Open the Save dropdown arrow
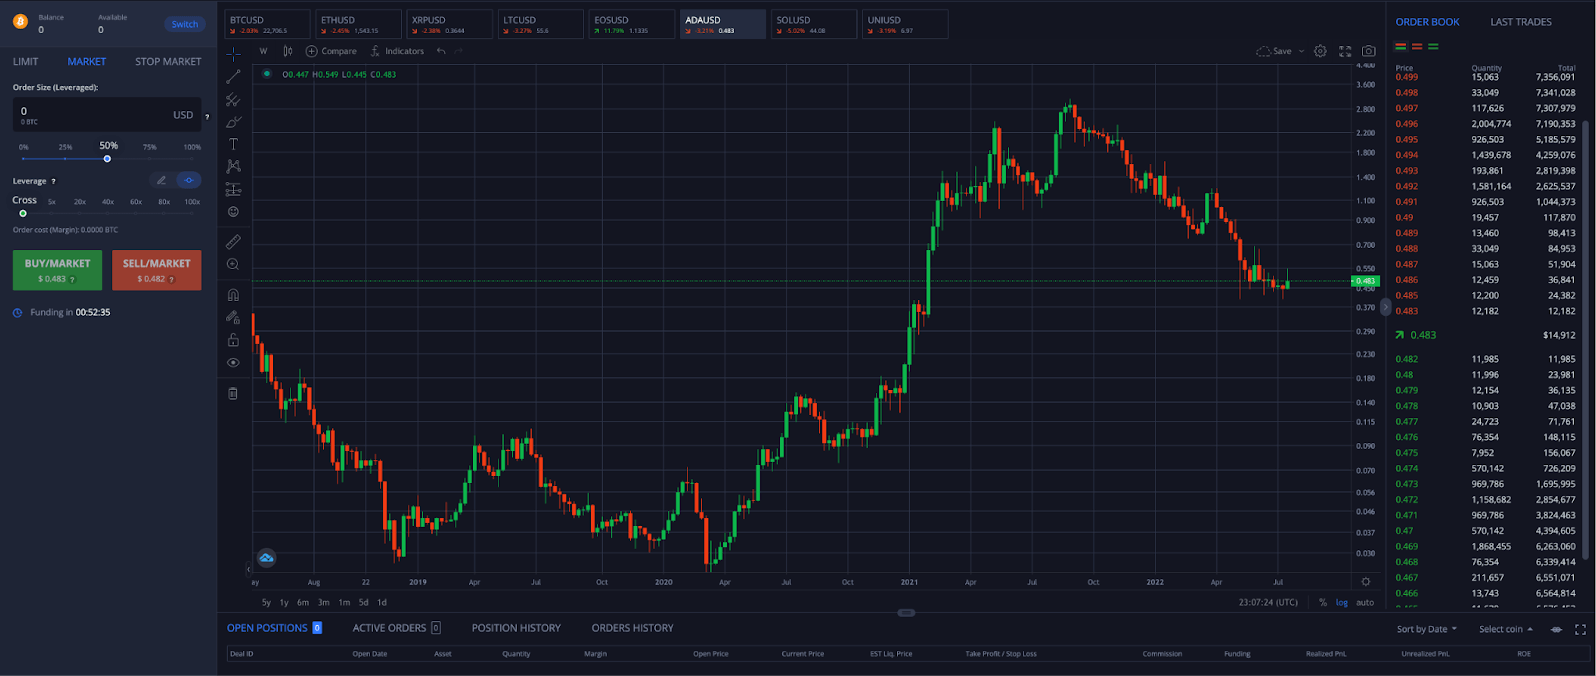Viewport: 1596px width, 676px height. 1301,51
